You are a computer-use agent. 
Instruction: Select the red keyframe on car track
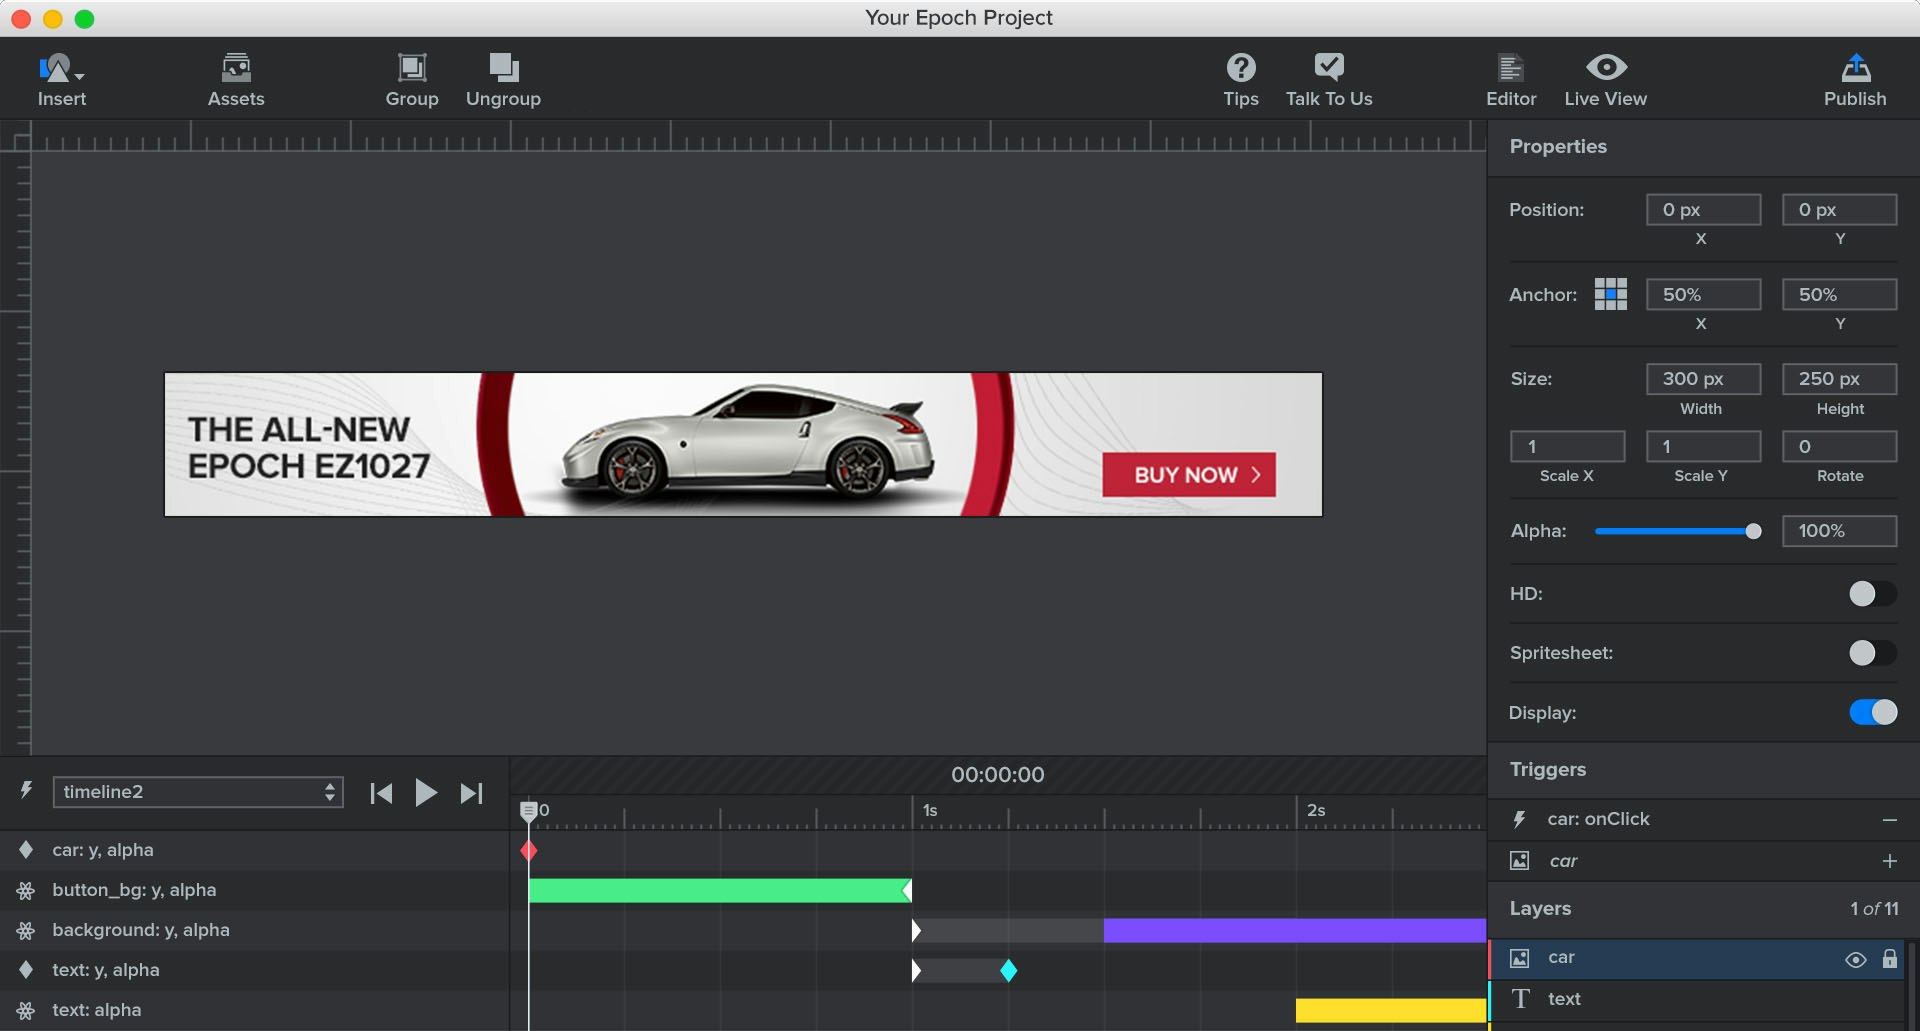pyautogui.click(x=529, y=851)
